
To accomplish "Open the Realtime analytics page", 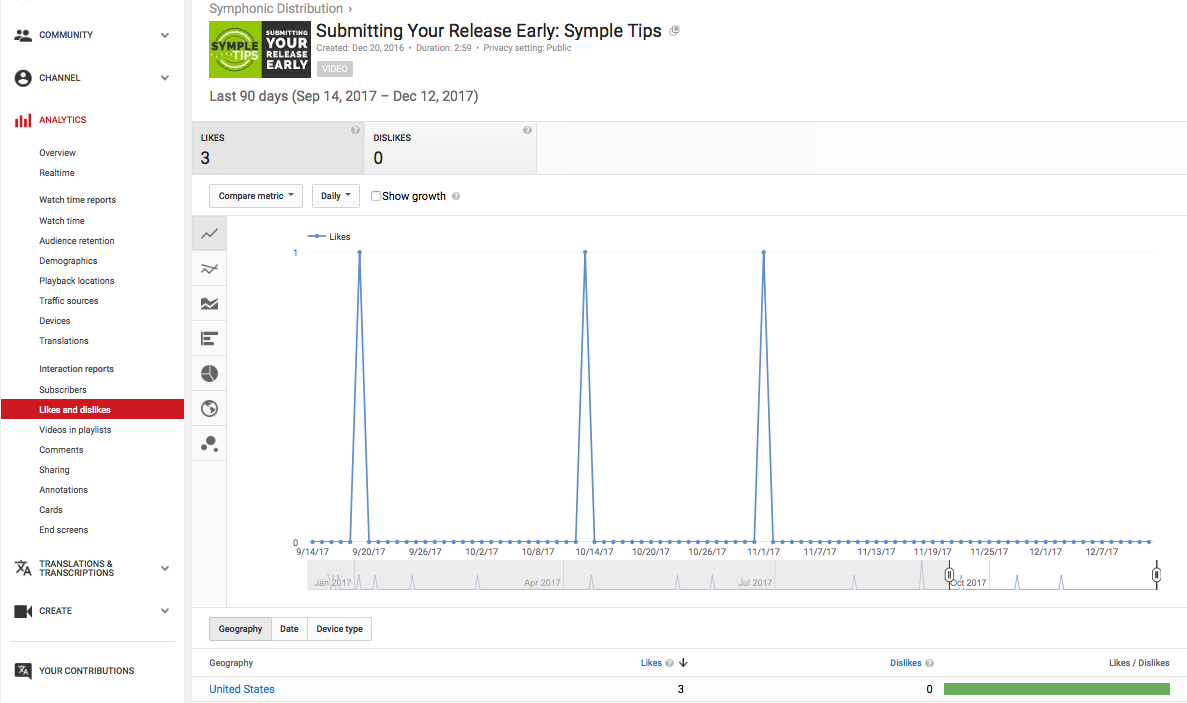I will [57, 173].
